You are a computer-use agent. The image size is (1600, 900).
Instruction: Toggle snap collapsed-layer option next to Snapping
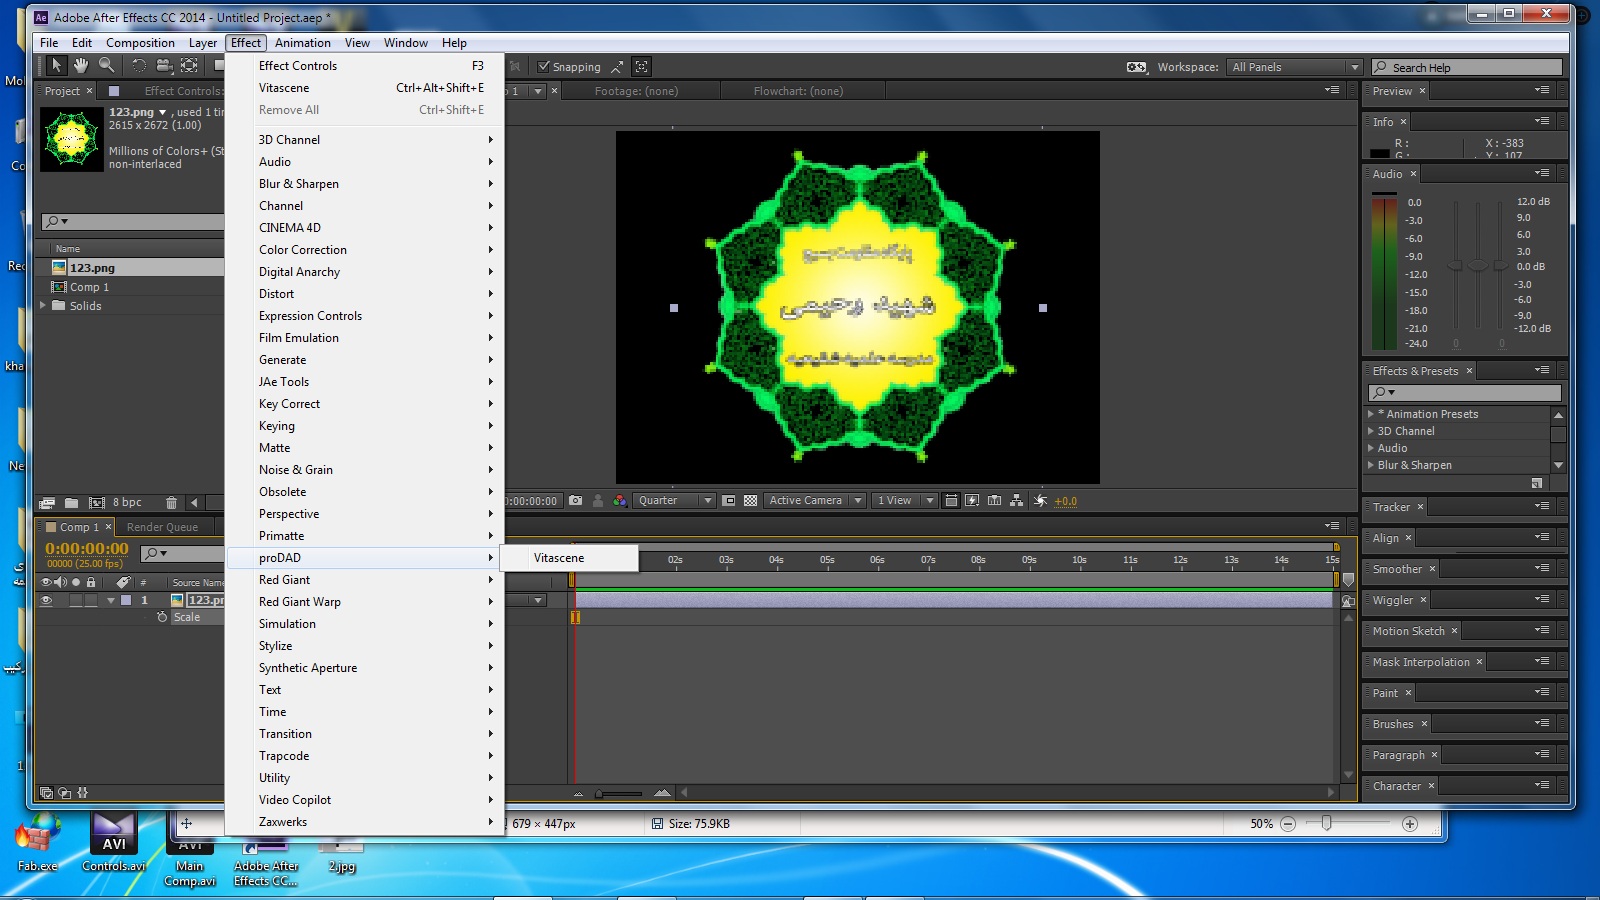click(x=642, y=67)
